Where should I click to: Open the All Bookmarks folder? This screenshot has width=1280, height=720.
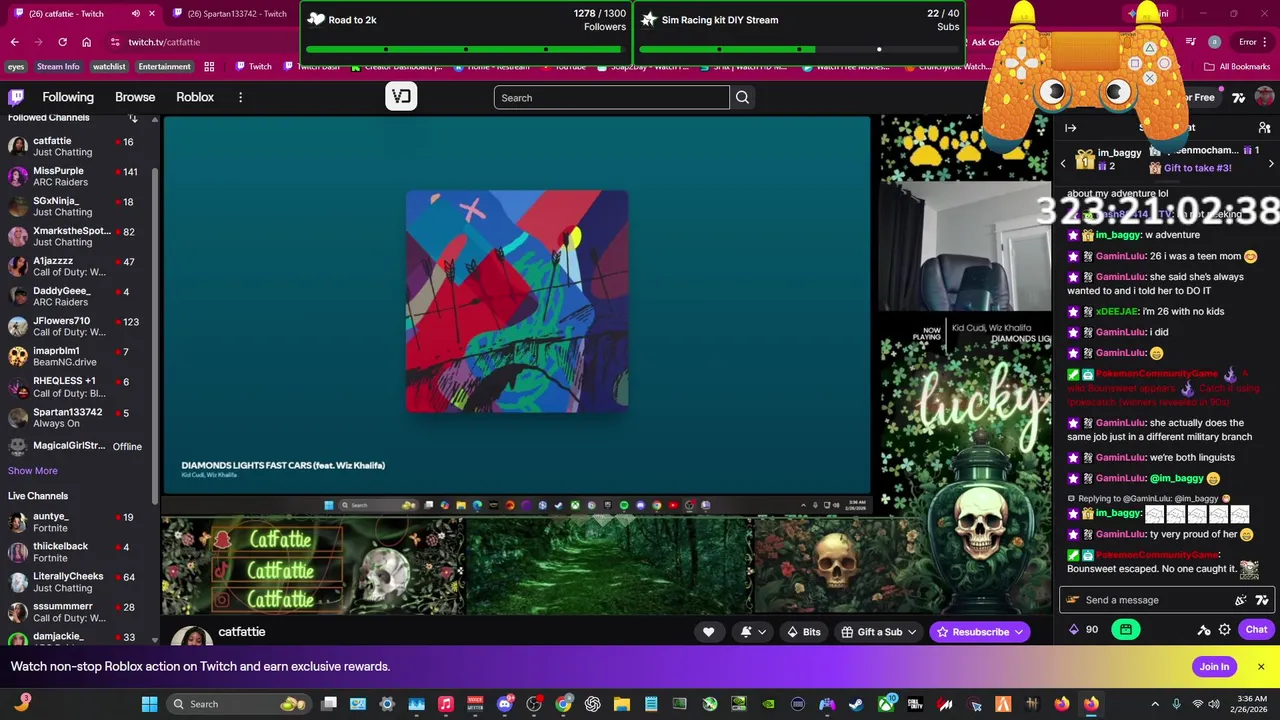(x=1237, y=67)
